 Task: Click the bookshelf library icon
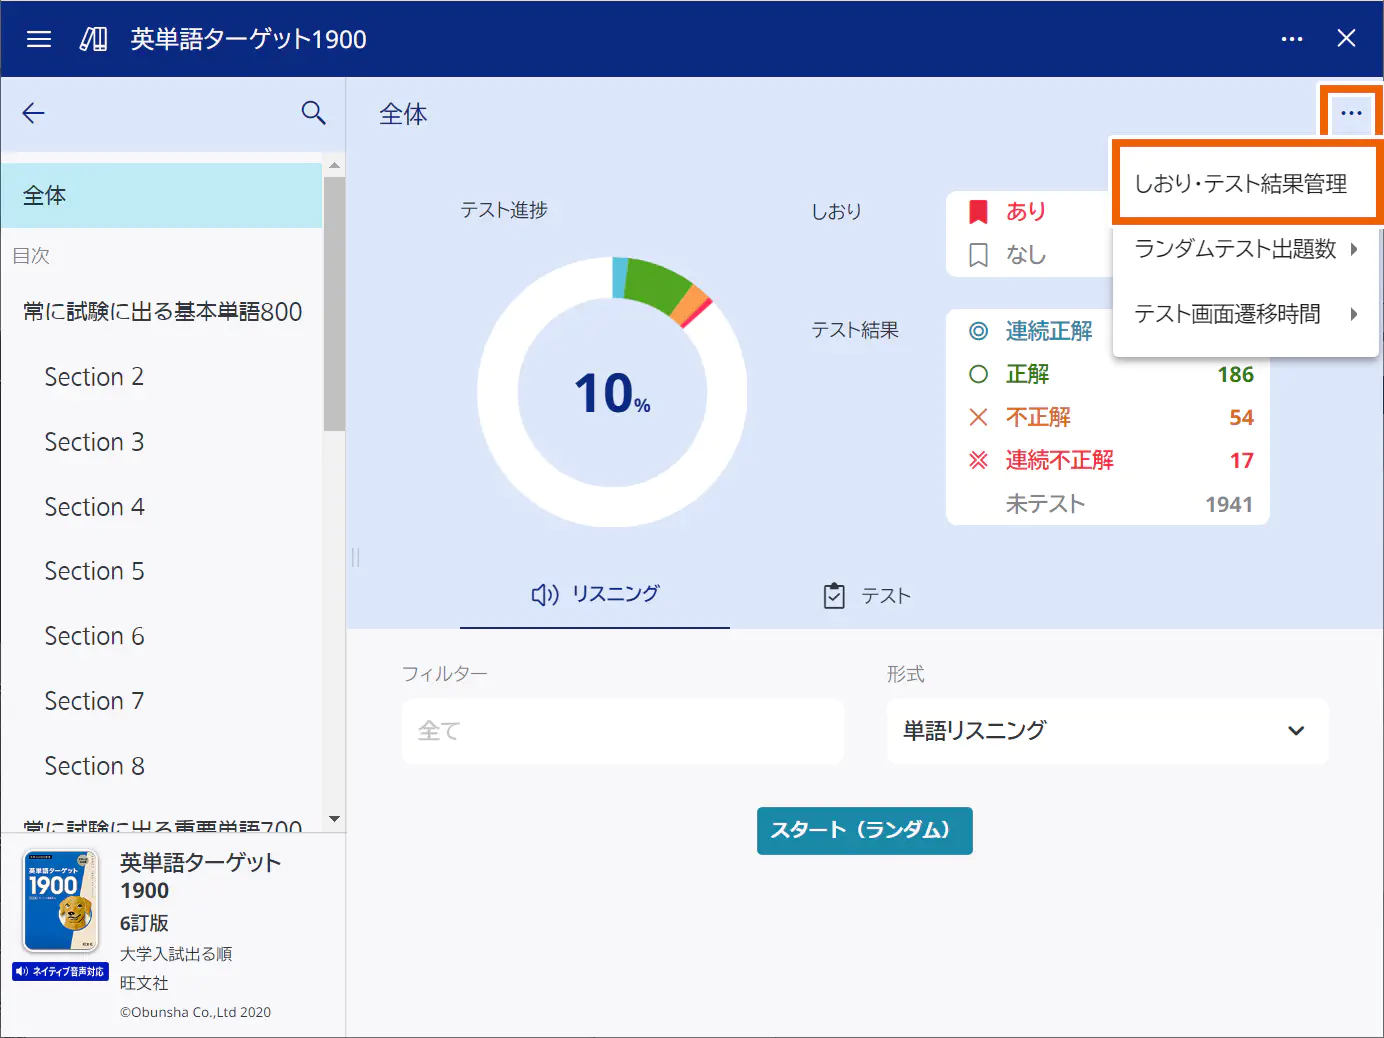tap(94, 39)
